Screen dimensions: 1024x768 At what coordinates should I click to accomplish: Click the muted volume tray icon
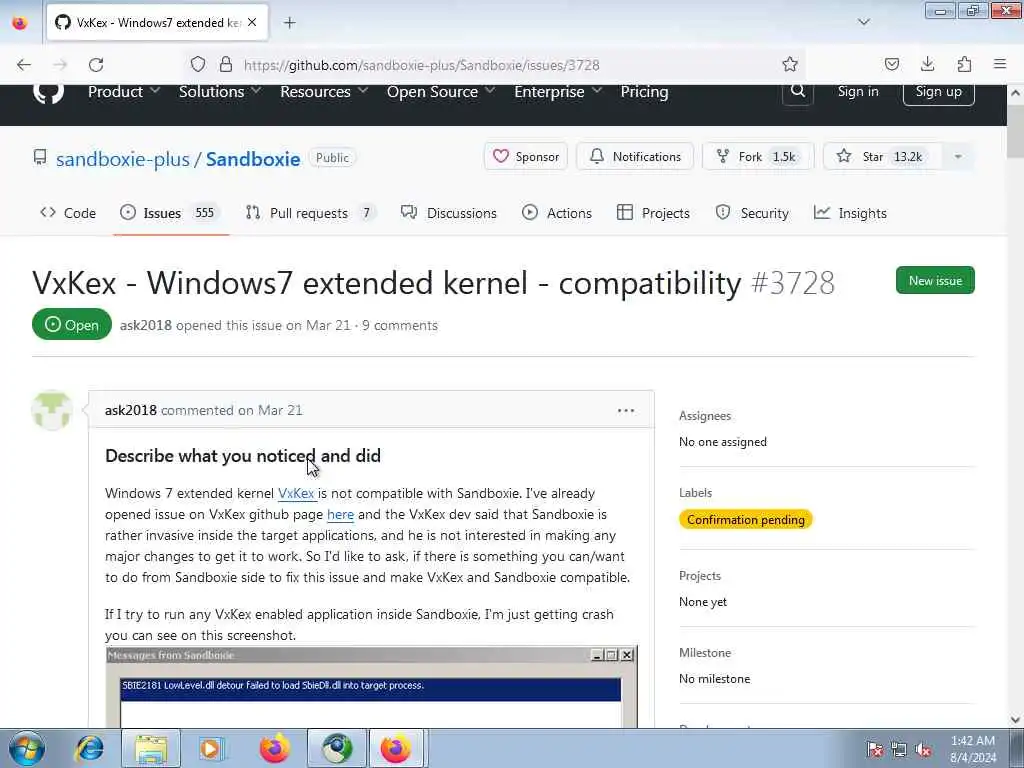[x=923, y=749]
